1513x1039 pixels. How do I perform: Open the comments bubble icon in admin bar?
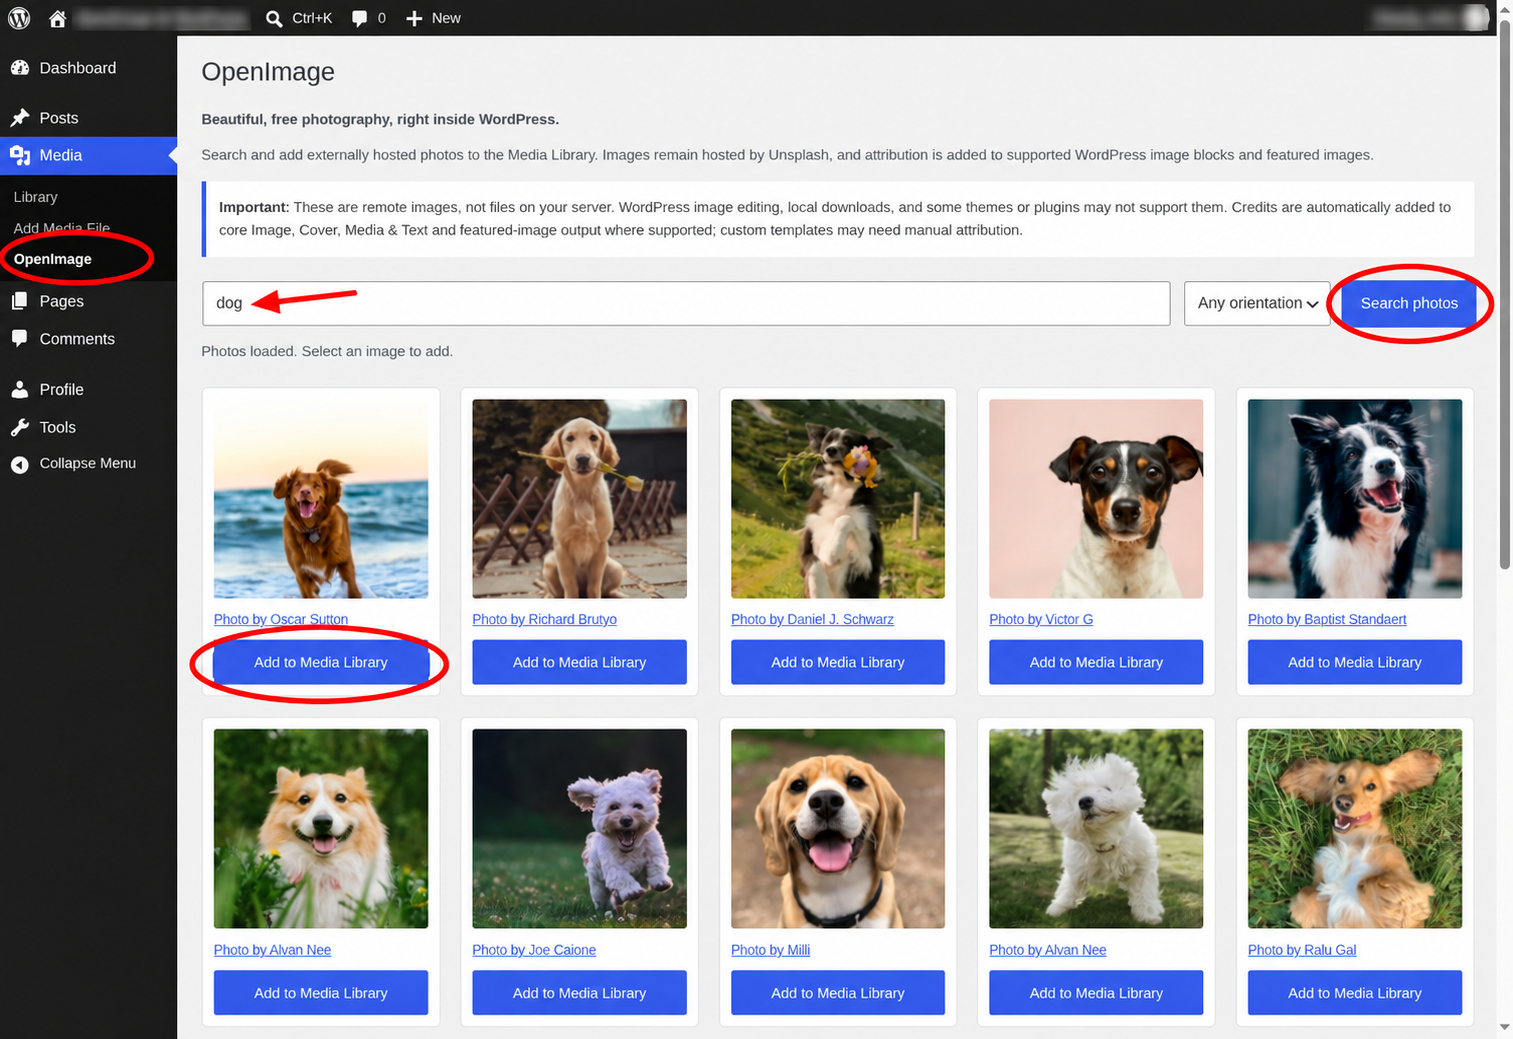(360, 18)
